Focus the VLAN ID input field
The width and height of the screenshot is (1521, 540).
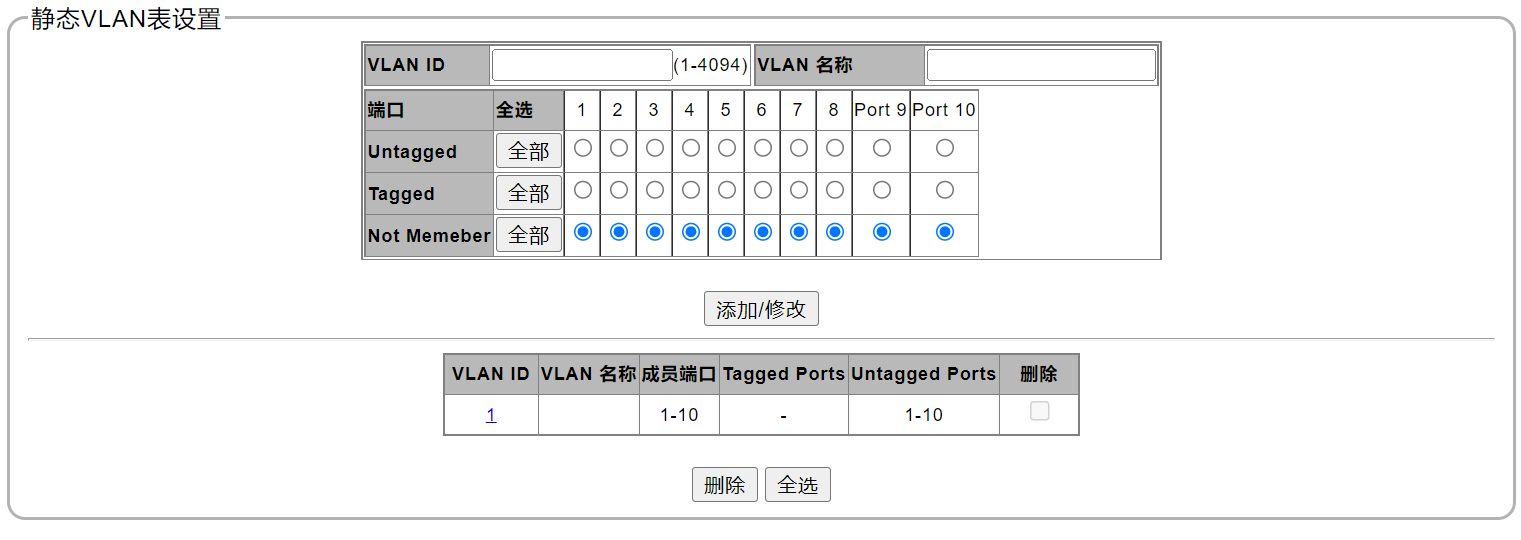click(x=582, y=65)
